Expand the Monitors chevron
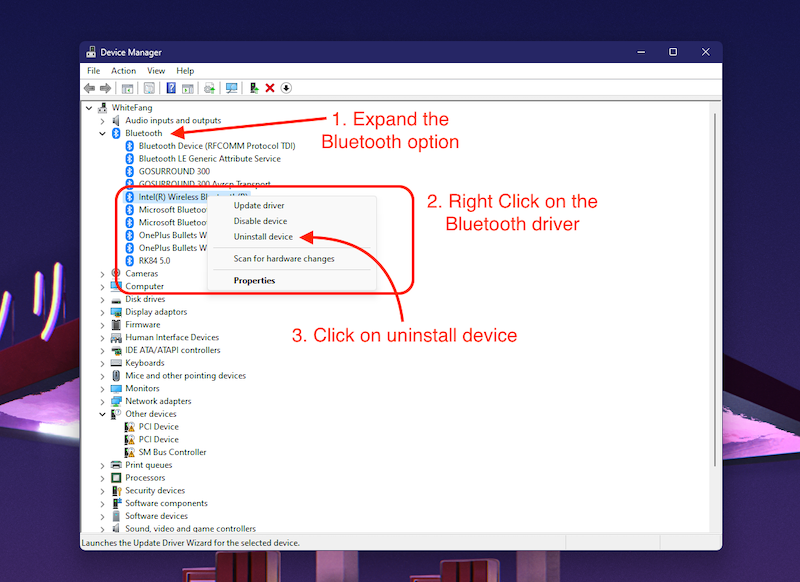 coord(103,389)
